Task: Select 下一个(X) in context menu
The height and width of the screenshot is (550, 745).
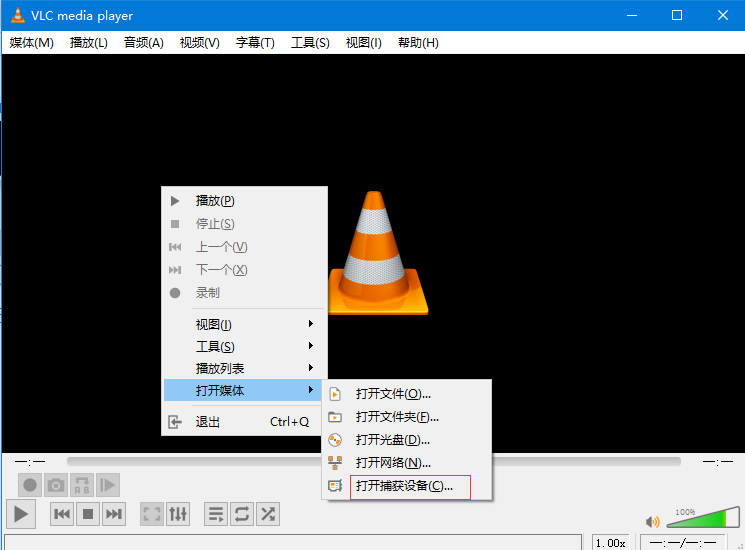Action: [244, 270]
